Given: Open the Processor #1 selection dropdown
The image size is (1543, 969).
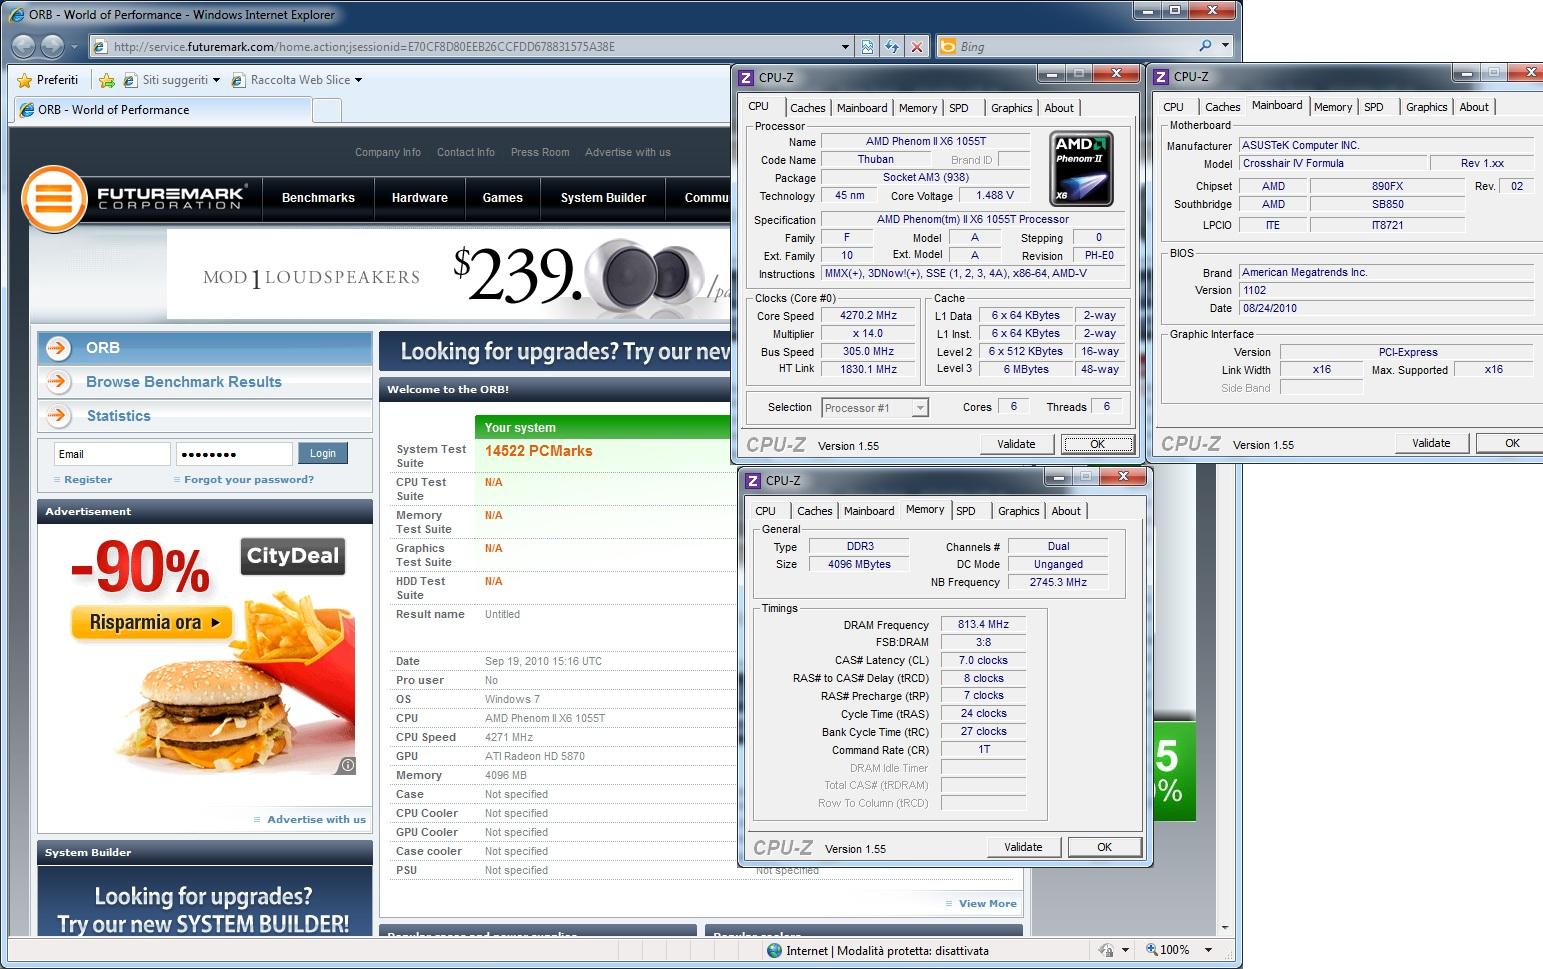Looking at the screenshot, I should pyautogui.click(x=920, y=408).
